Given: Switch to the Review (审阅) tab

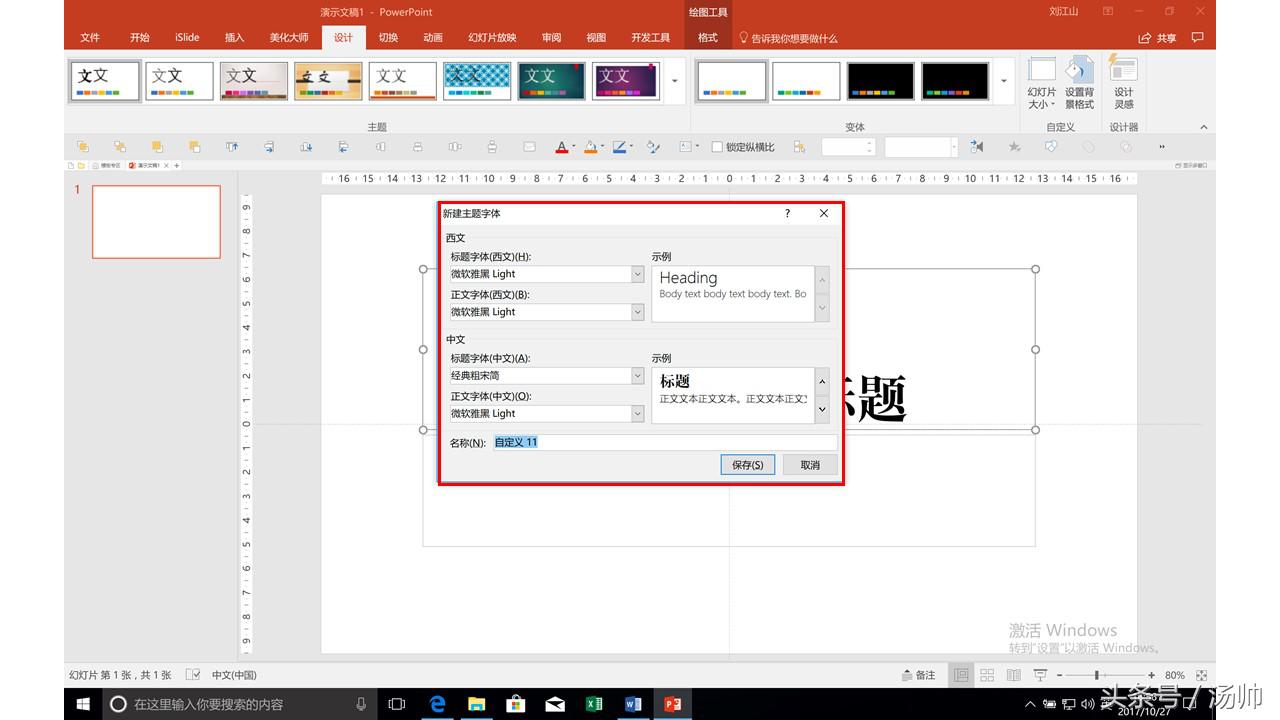Looking at the screenshot, I should (x=551, y=38).
